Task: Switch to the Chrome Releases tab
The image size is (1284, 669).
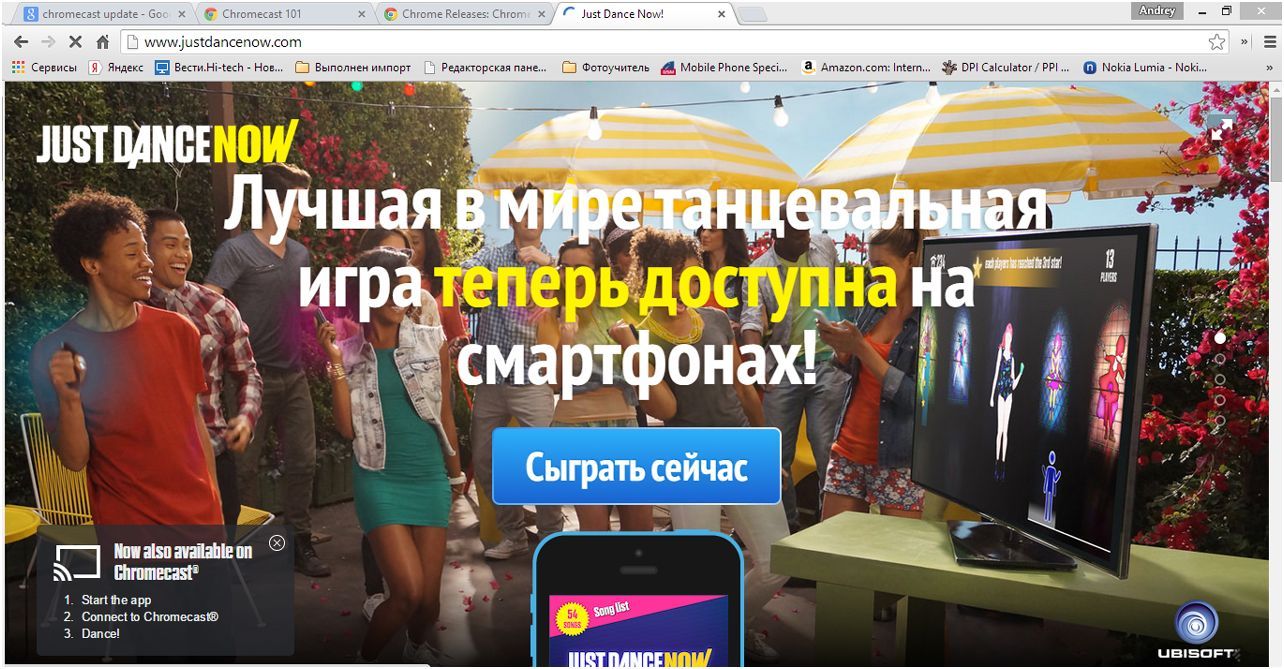Action: tap(460, 14)
